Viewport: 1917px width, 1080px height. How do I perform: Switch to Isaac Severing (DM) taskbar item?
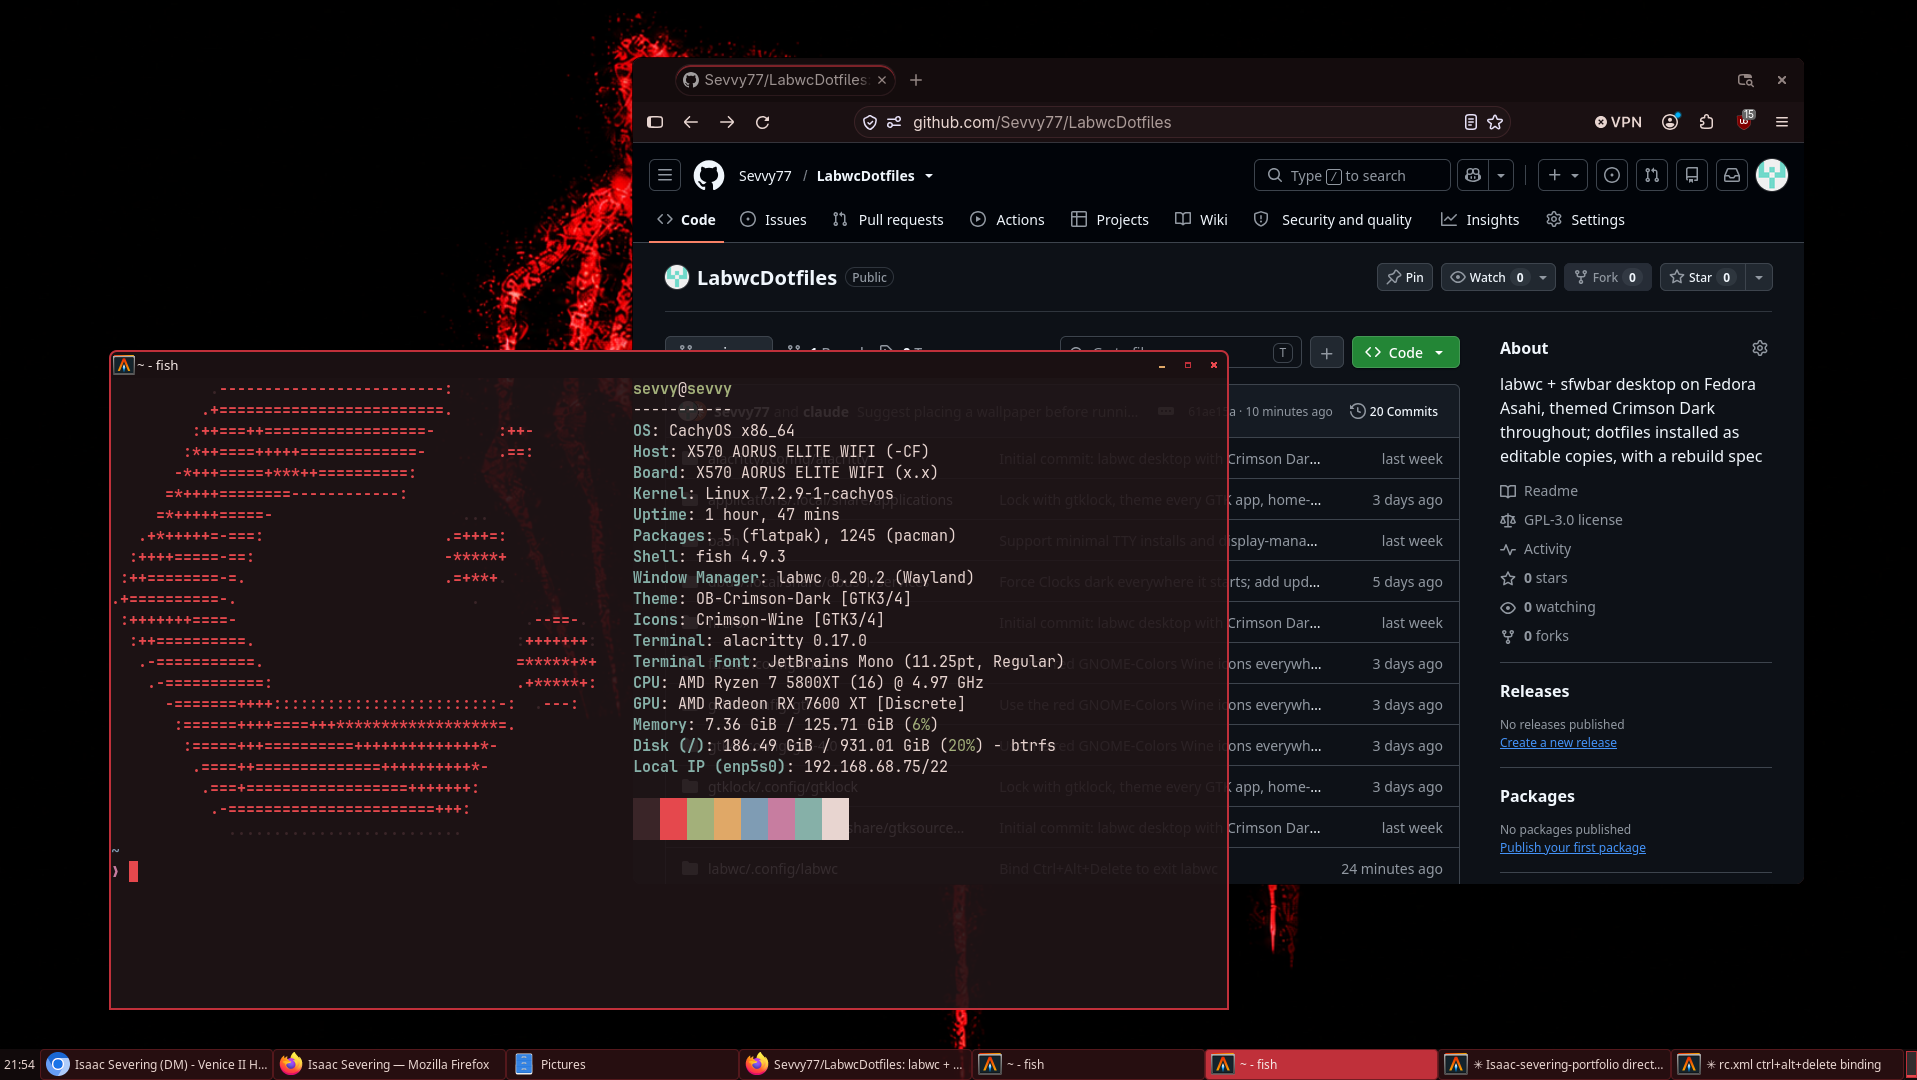157,1065
